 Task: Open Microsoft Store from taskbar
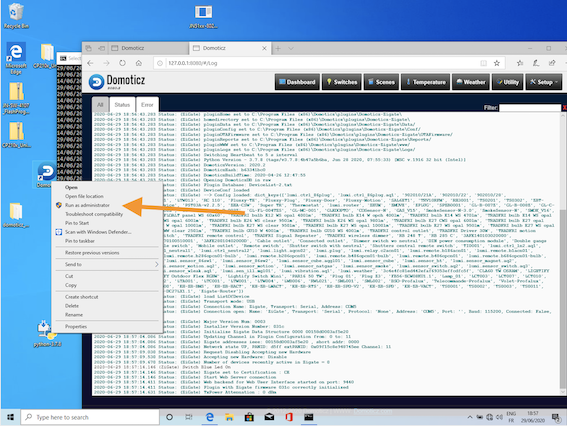click(249, 417)
